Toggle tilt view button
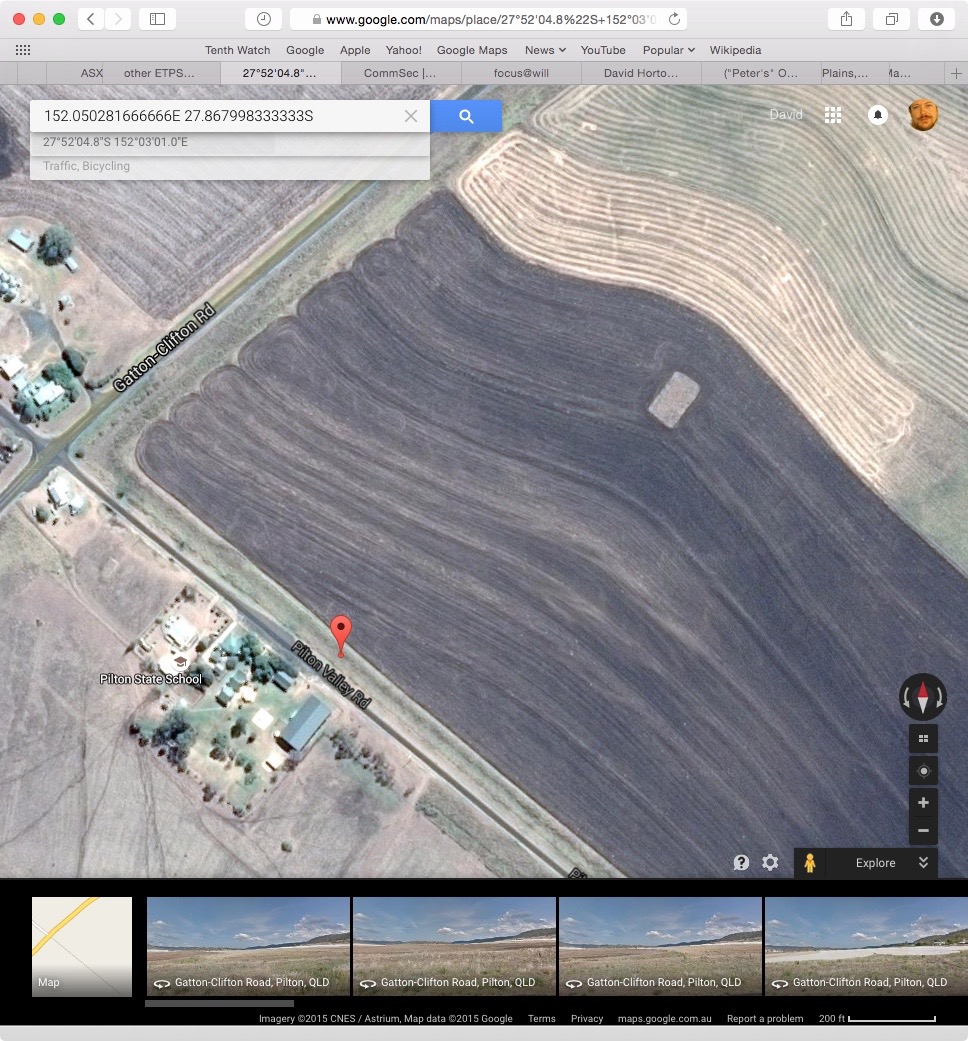 923,739
